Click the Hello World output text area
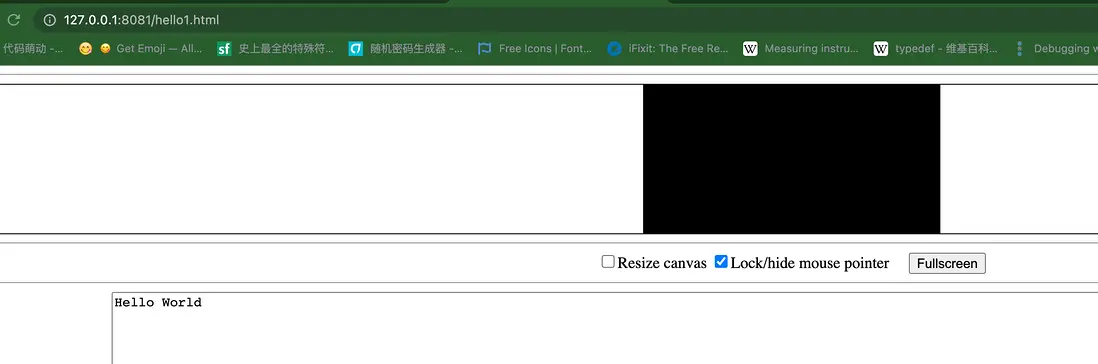The width and height of the screenshot is (1098, 364). pos(605,328)
